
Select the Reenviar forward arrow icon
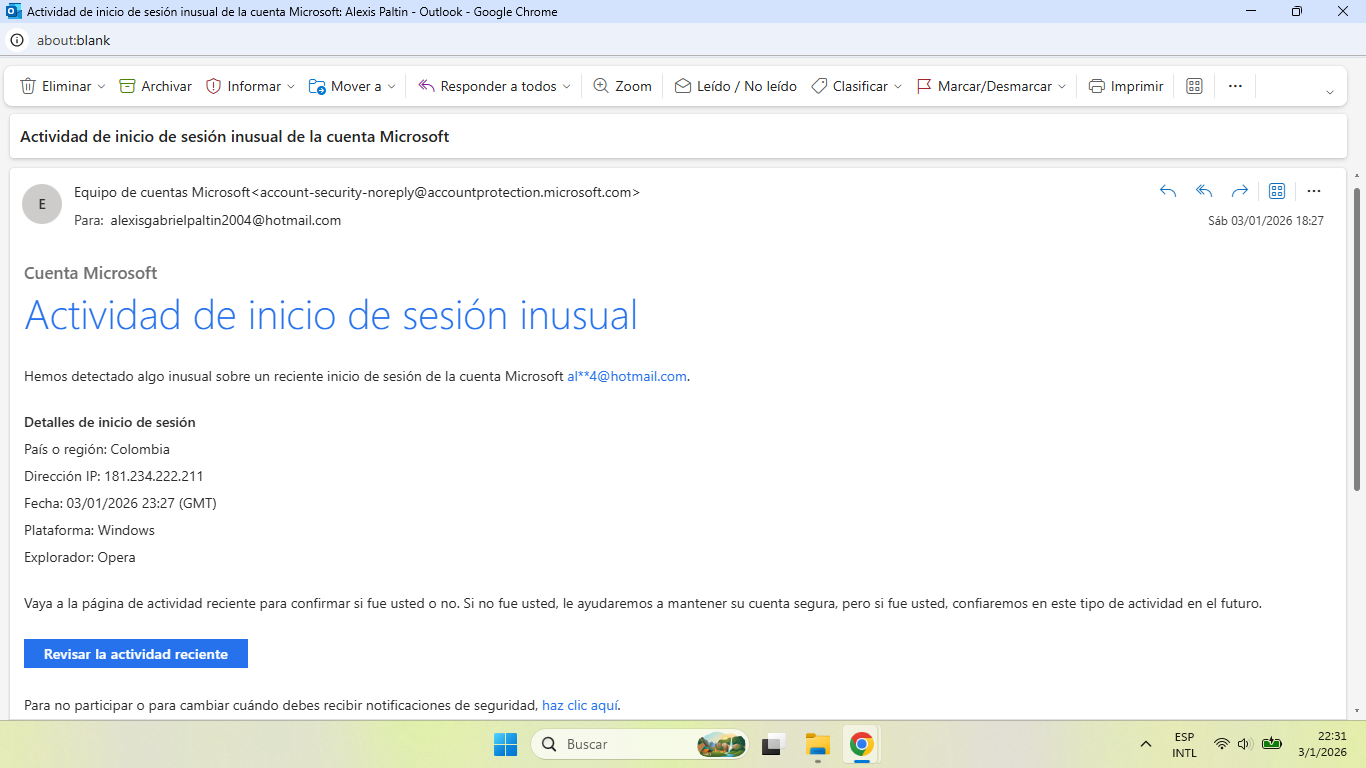(x=1240, y=190)
